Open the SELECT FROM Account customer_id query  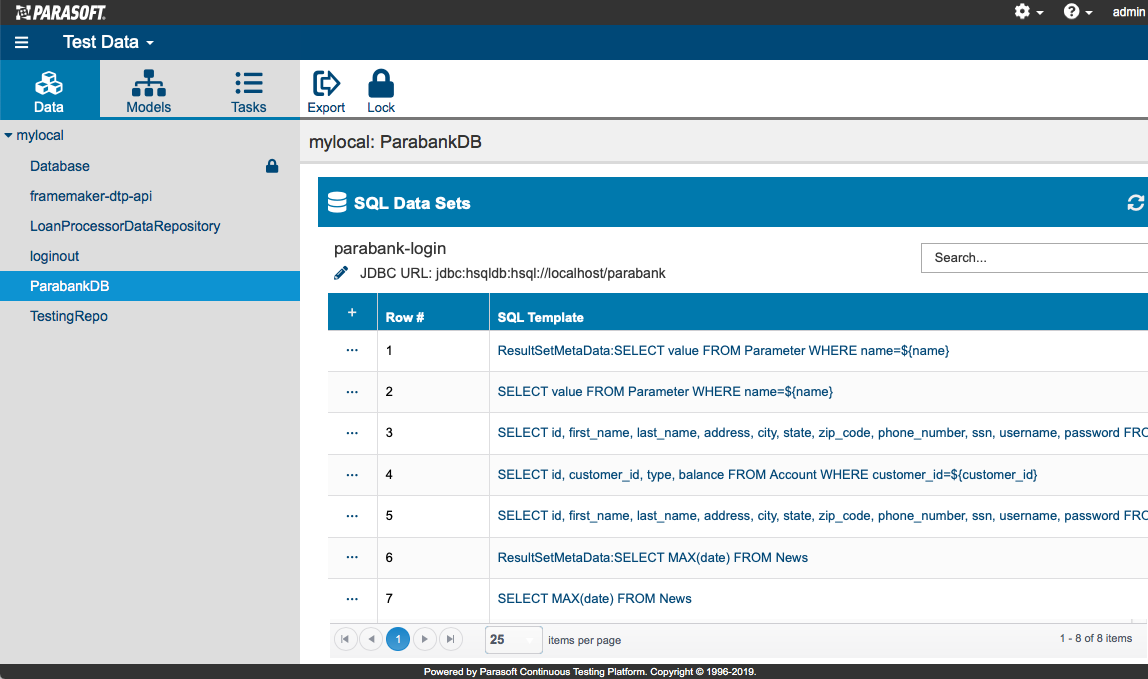[x=767, y=475]
